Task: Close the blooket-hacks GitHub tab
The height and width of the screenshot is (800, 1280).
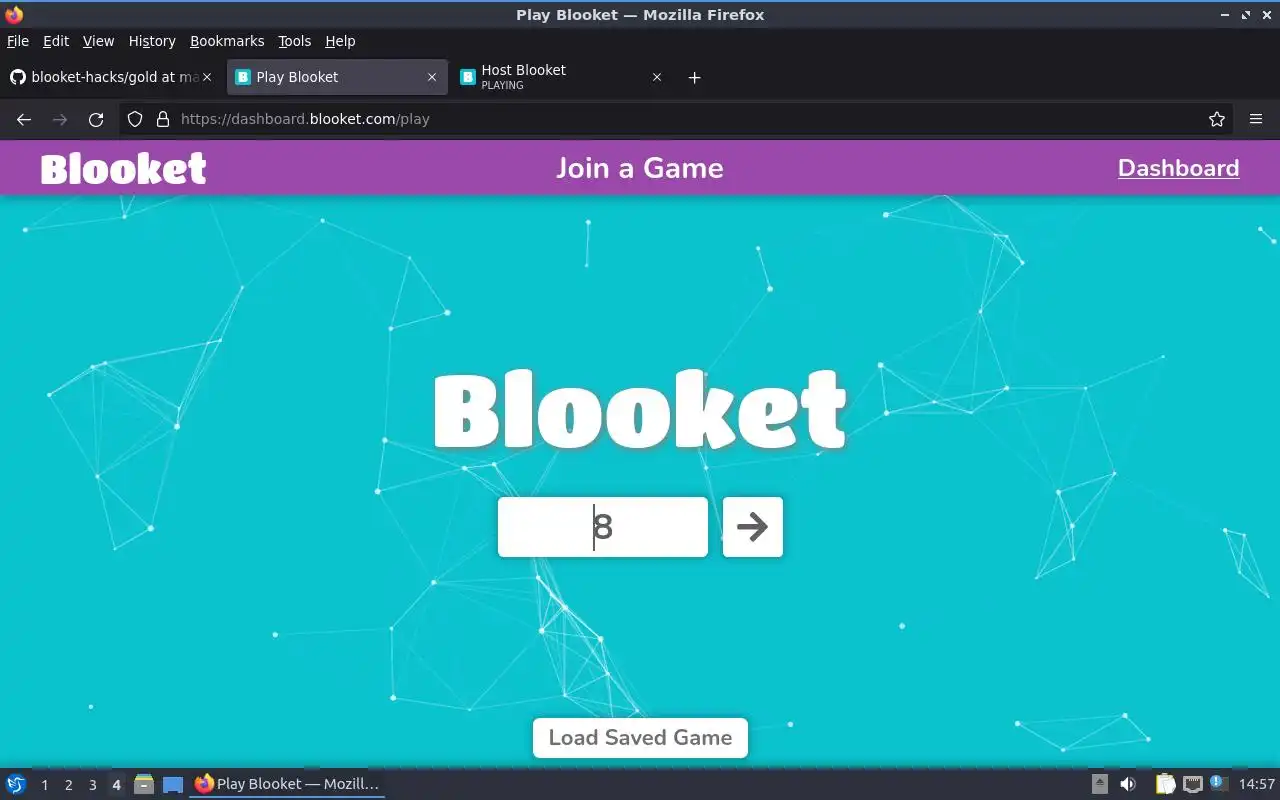Action: point(207,77)
